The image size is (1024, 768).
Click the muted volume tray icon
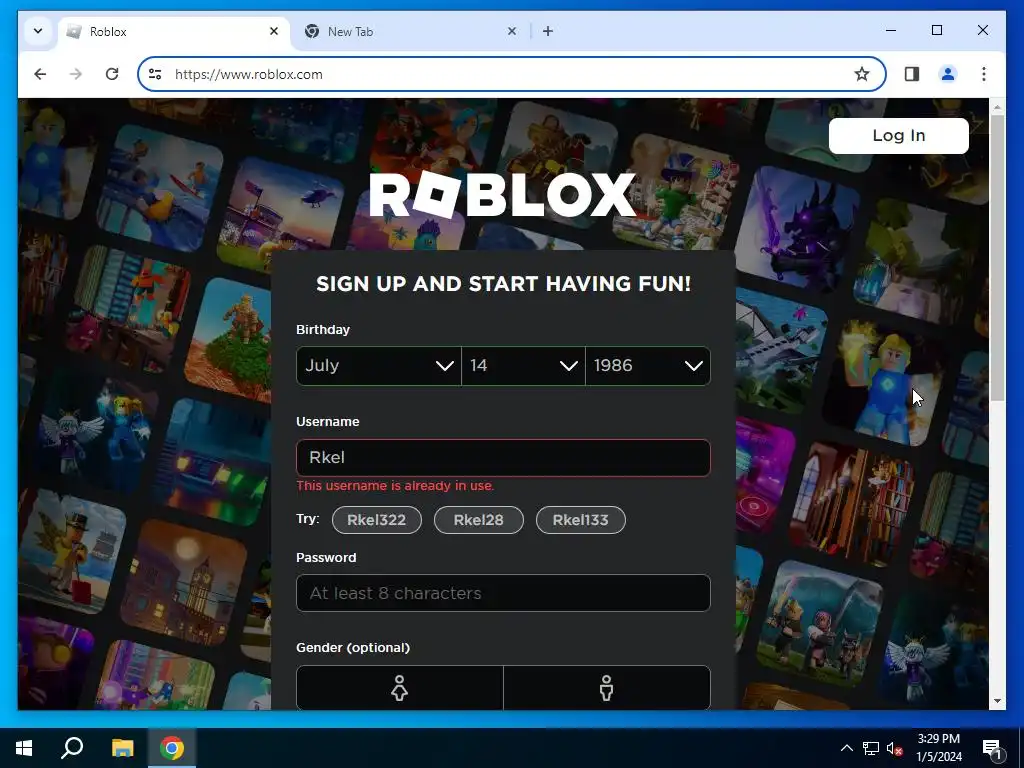point(894,748)
